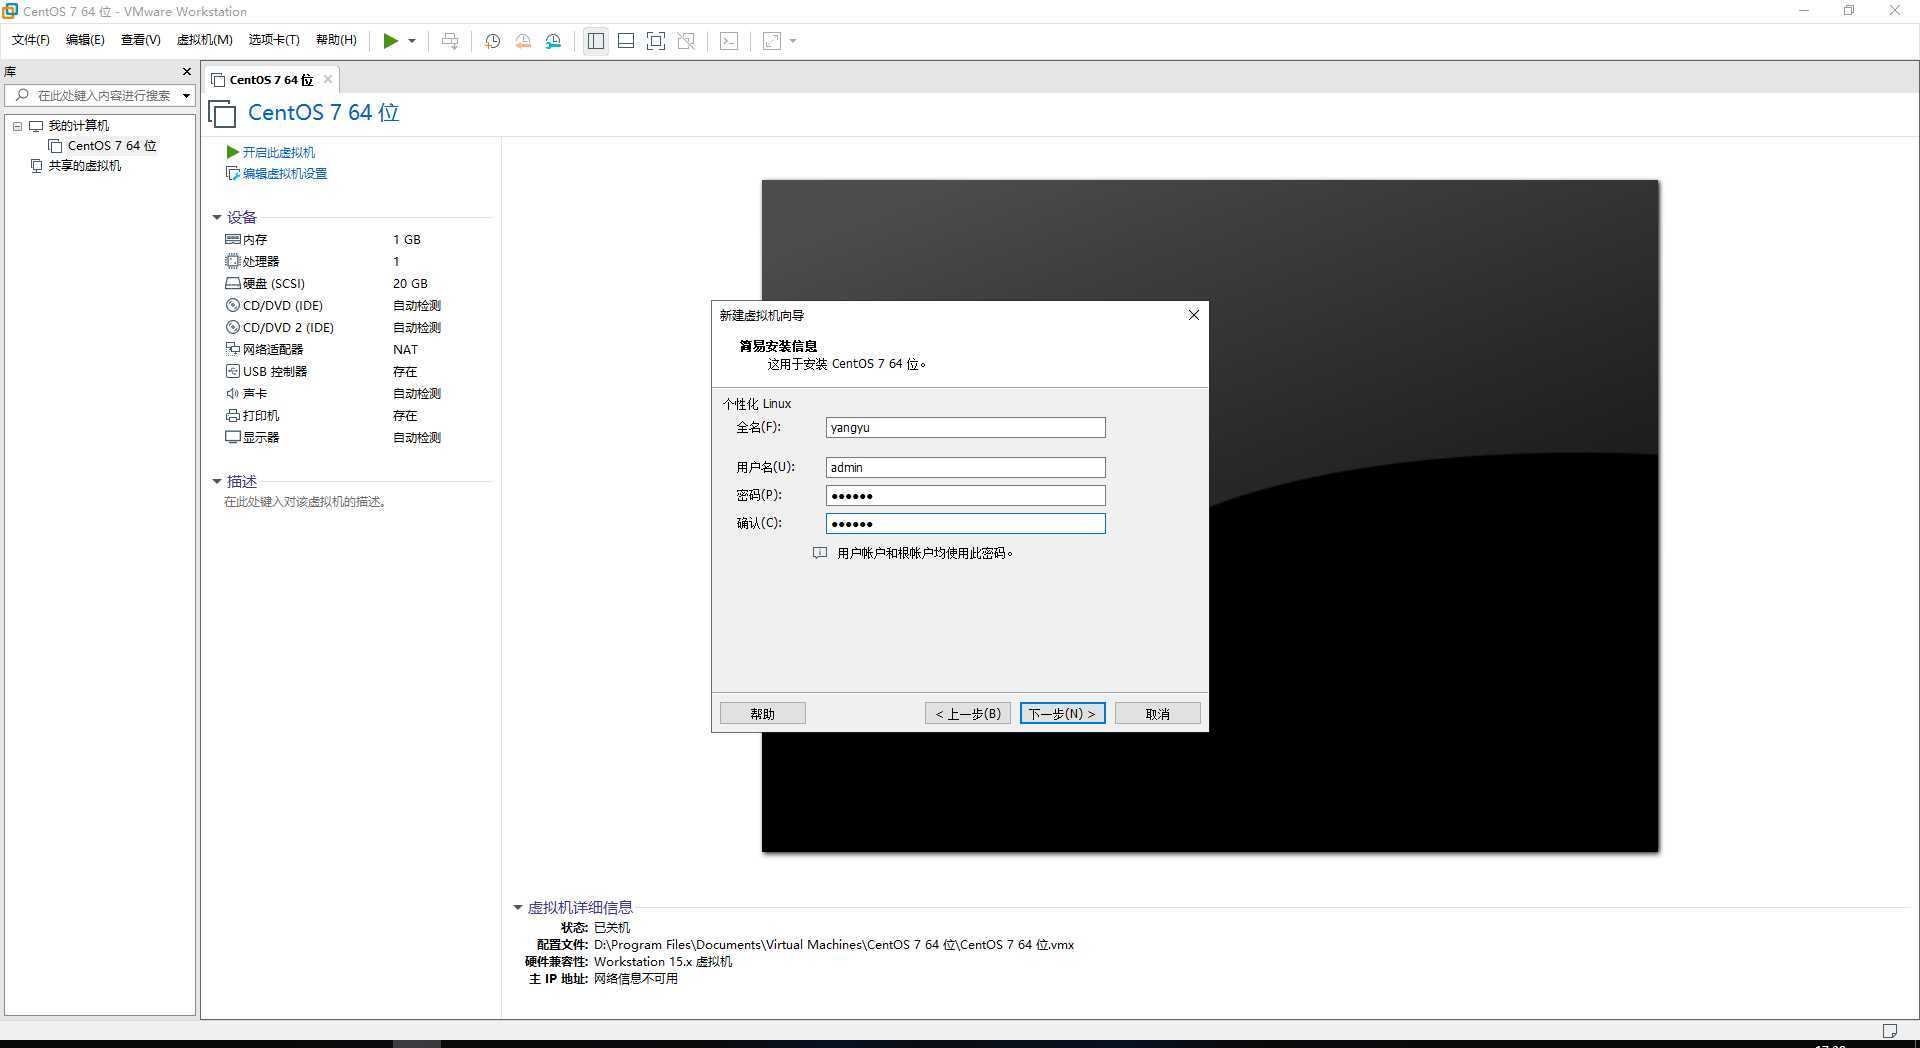Open the 选项卡(T) menu
The image size is (1920, 1048).
point(274,40)
